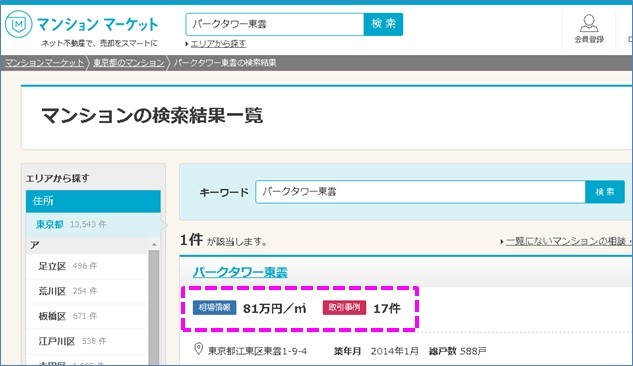Click the 検索 button beside the keyword field

605,192
